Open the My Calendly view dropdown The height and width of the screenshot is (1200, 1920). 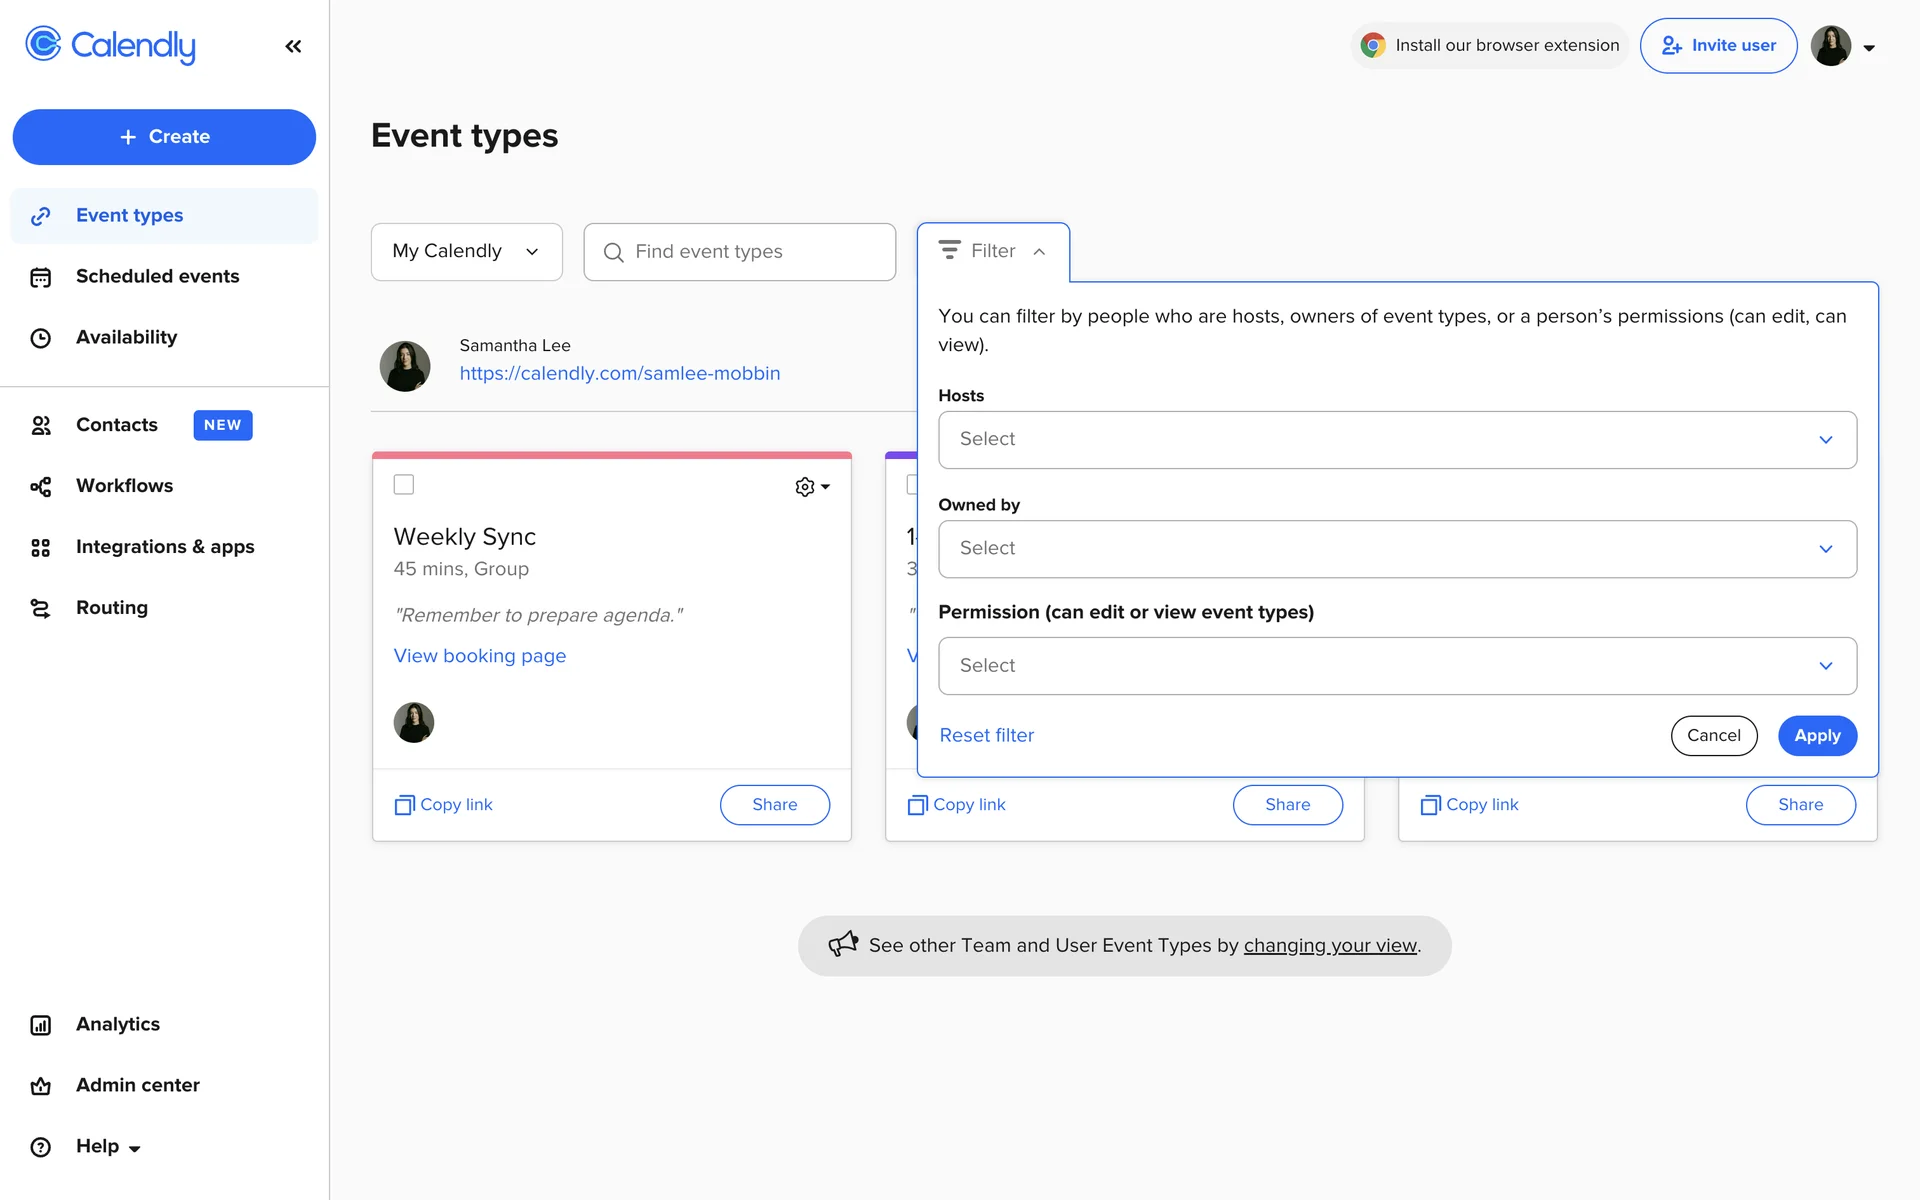point(466,252)
